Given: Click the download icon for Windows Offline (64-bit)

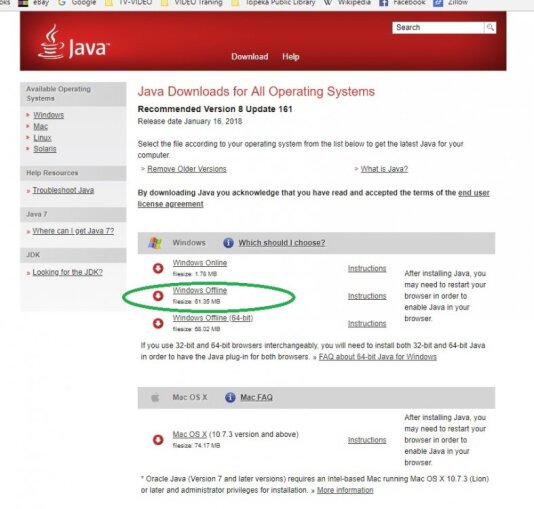Looking at the screenshot, I should click(x=158, y=323).
